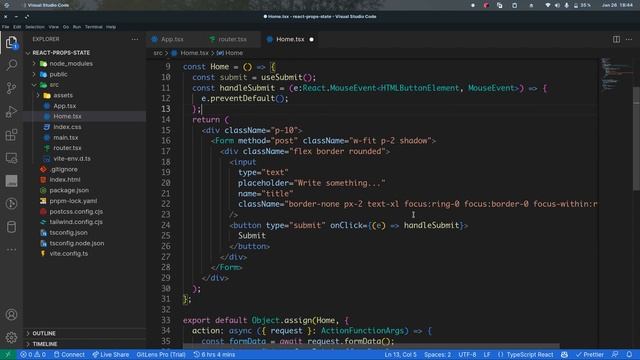Open the Terminal menu
The width and height of the screenshot is (640, 360).
[x=93, y=27]
